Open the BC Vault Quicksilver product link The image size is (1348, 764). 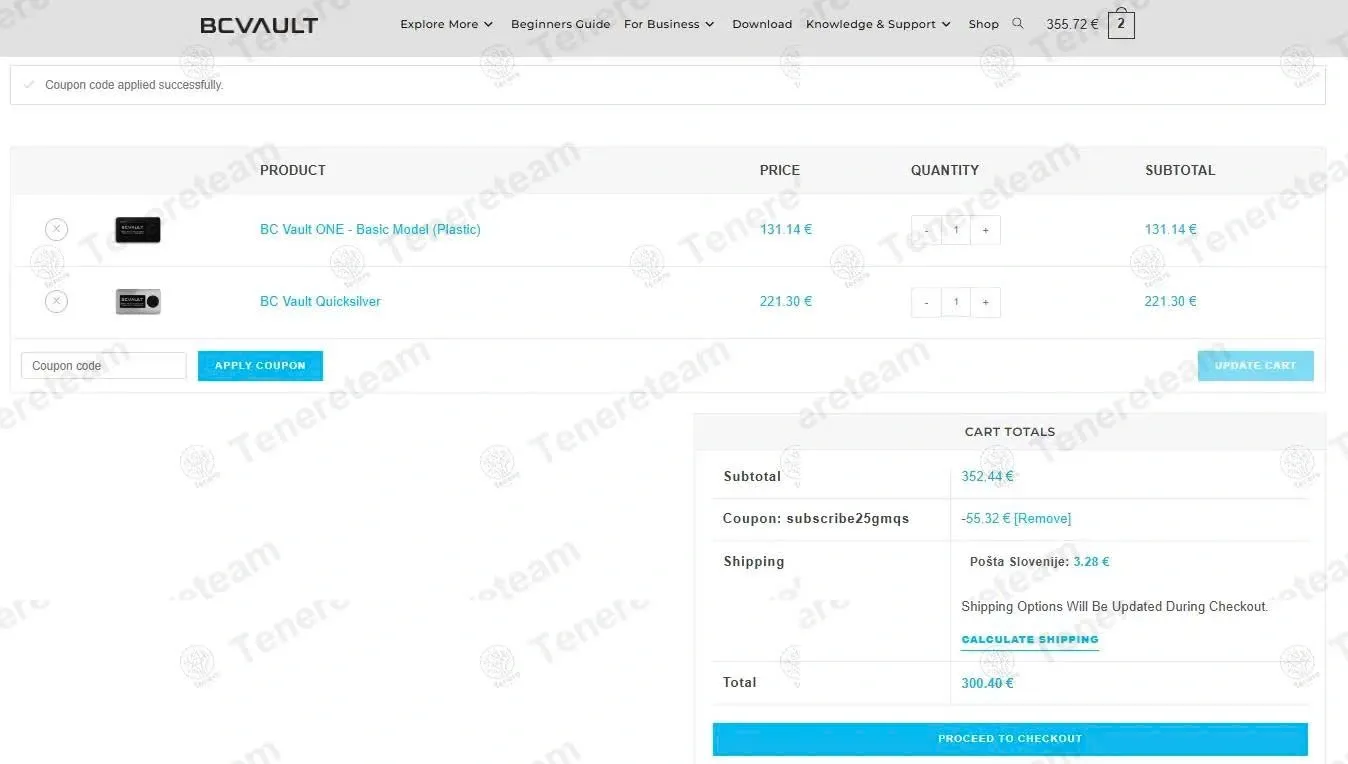[x=320, y=301]
